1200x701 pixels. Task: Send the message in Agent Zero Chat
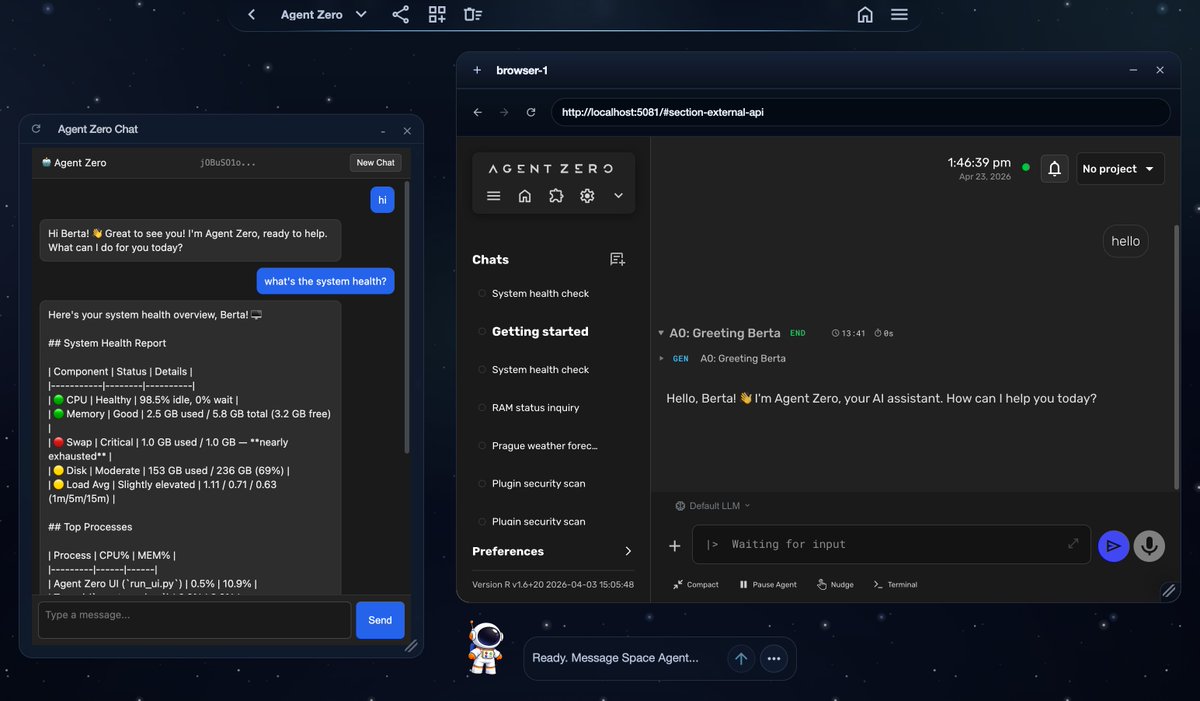(x=380, y=620)
